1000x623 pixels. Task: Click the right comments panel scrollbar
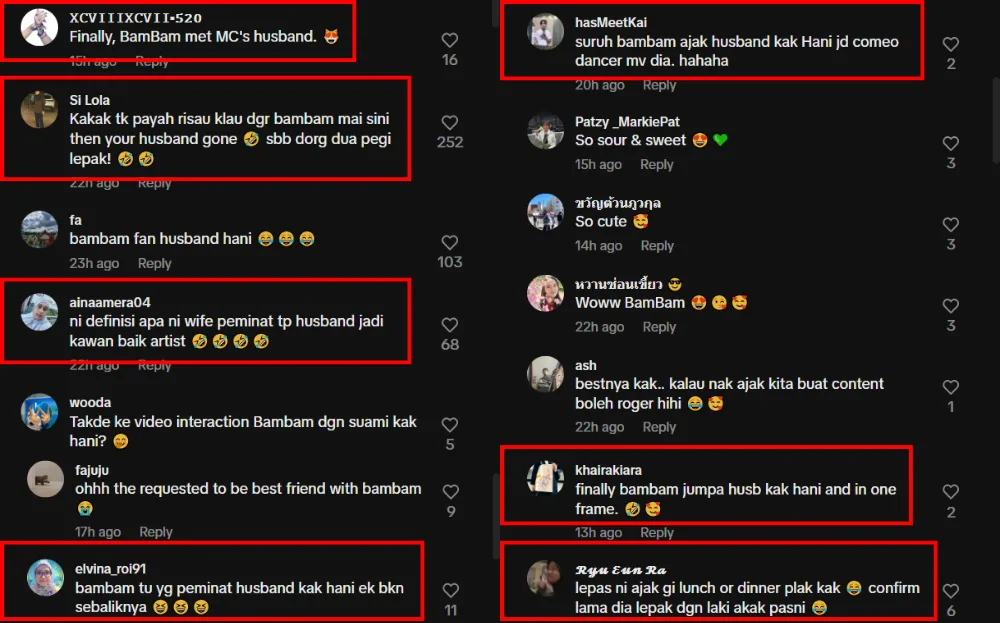coord(996,121)
